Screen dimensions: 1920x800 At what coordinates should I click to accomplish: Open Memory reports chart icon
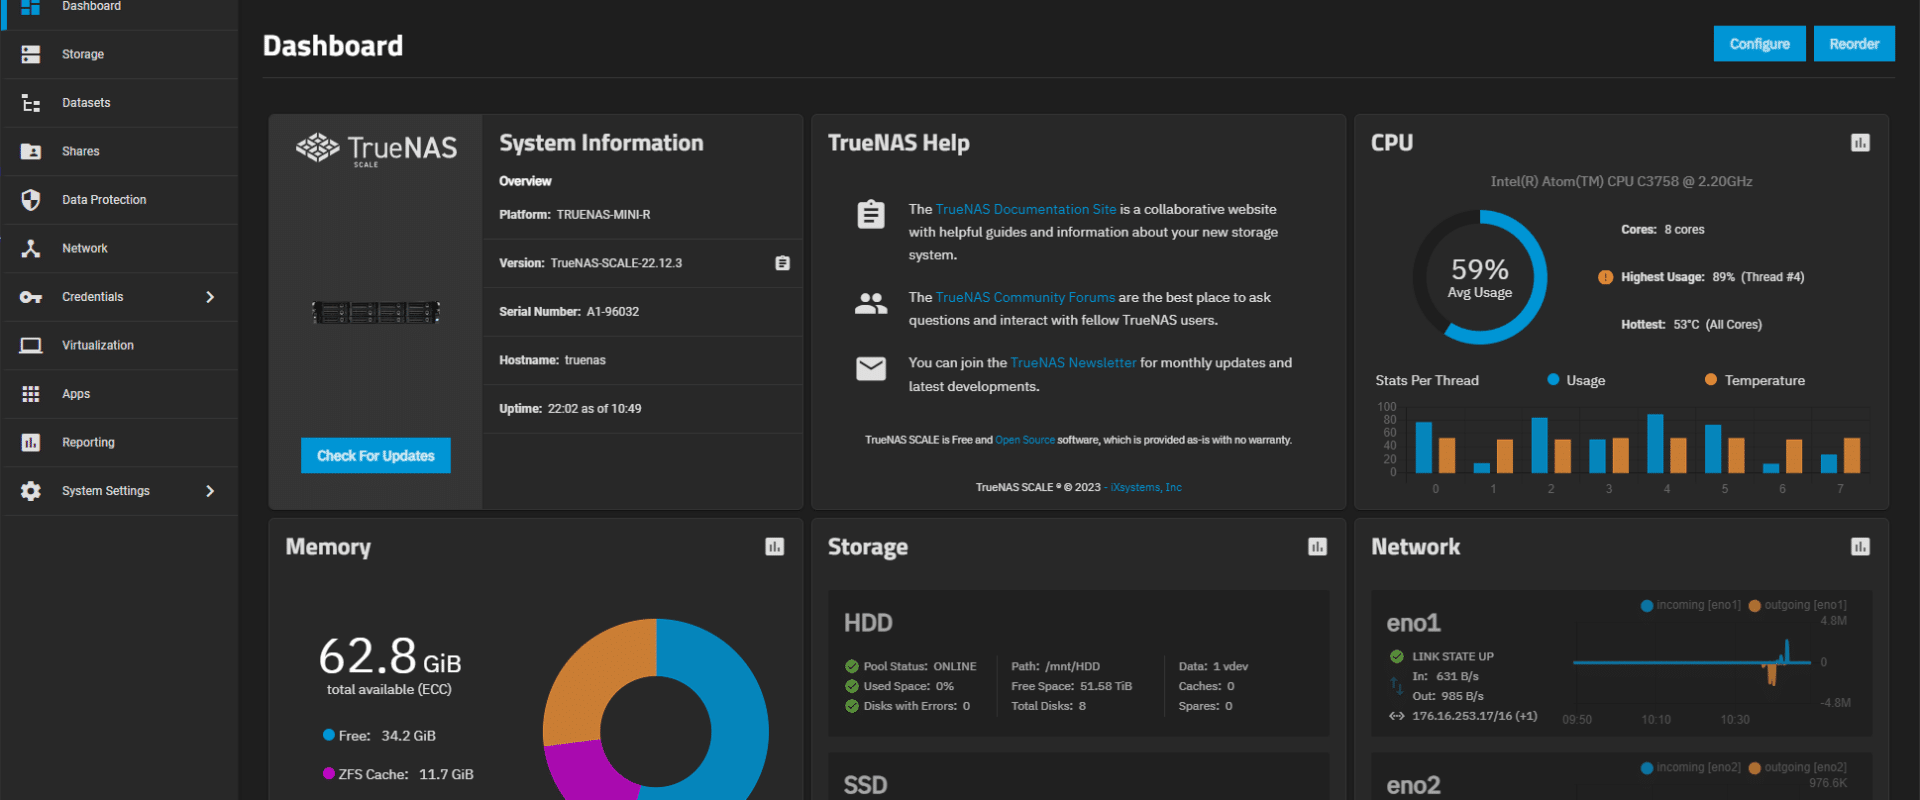coord(775,547)
